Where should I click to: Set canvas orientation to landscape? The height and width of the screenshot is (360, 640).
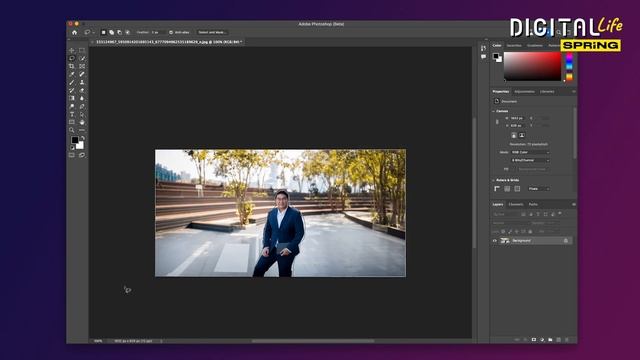[522, 136]
